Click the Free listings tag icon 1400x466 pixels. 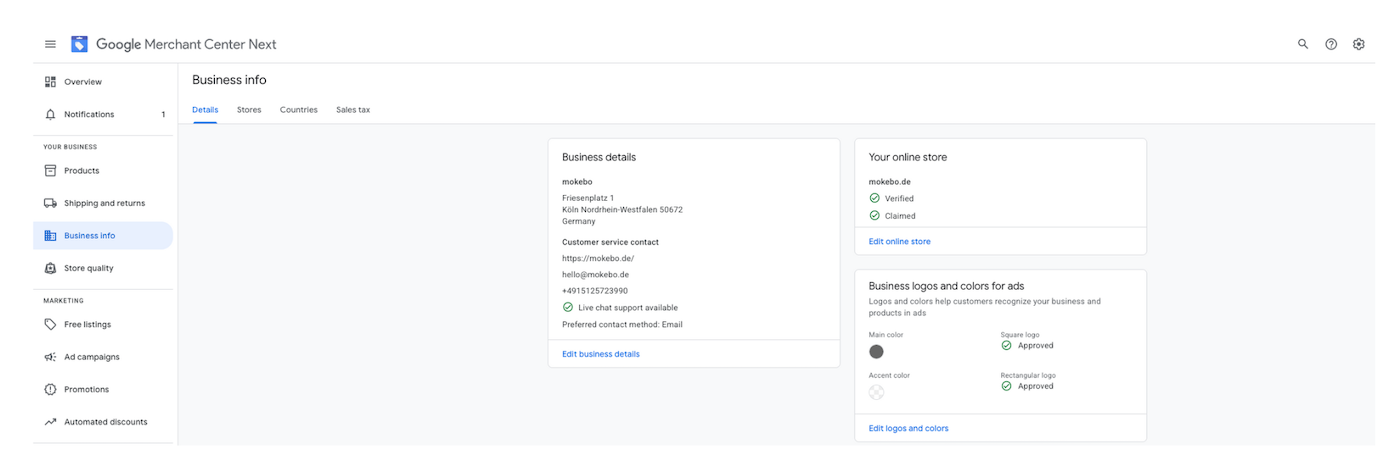50,324
